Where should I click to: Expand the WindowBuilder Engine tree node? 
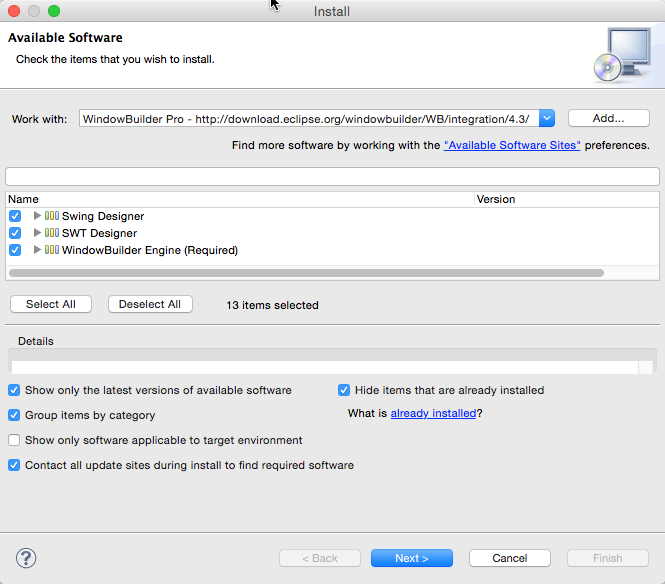point(37,250)
